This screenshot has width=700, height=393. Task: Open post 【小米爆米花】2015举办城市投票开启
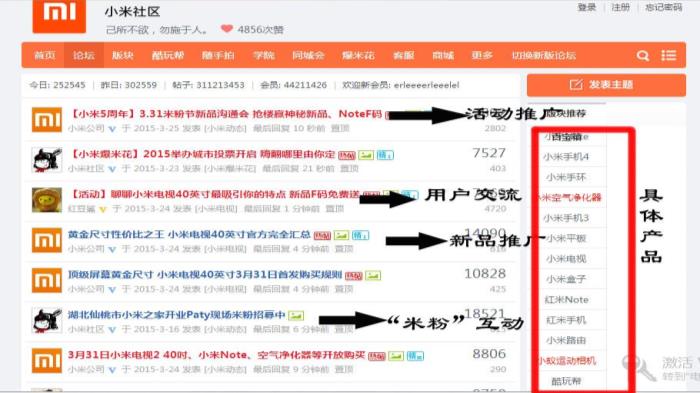[x=202, y=154]
